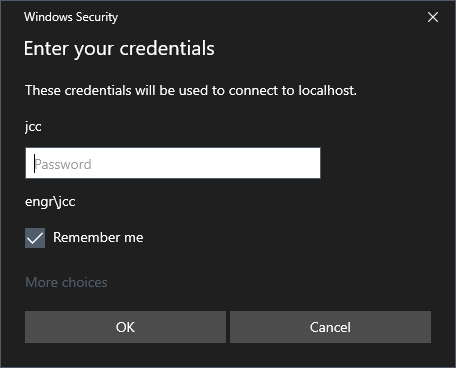456x368 pixels.
Task: Click the checkmark tick icon beside Remember me
Action: tap(35, 238)
